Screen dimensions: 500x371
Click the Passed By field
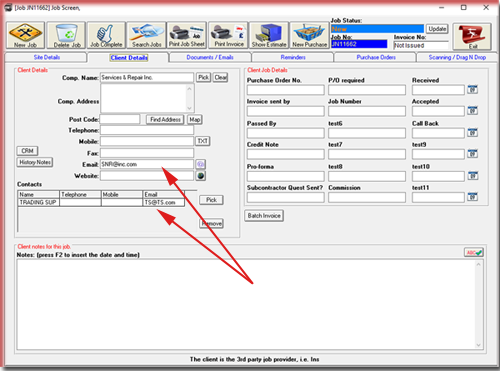[x=285, y=133]
